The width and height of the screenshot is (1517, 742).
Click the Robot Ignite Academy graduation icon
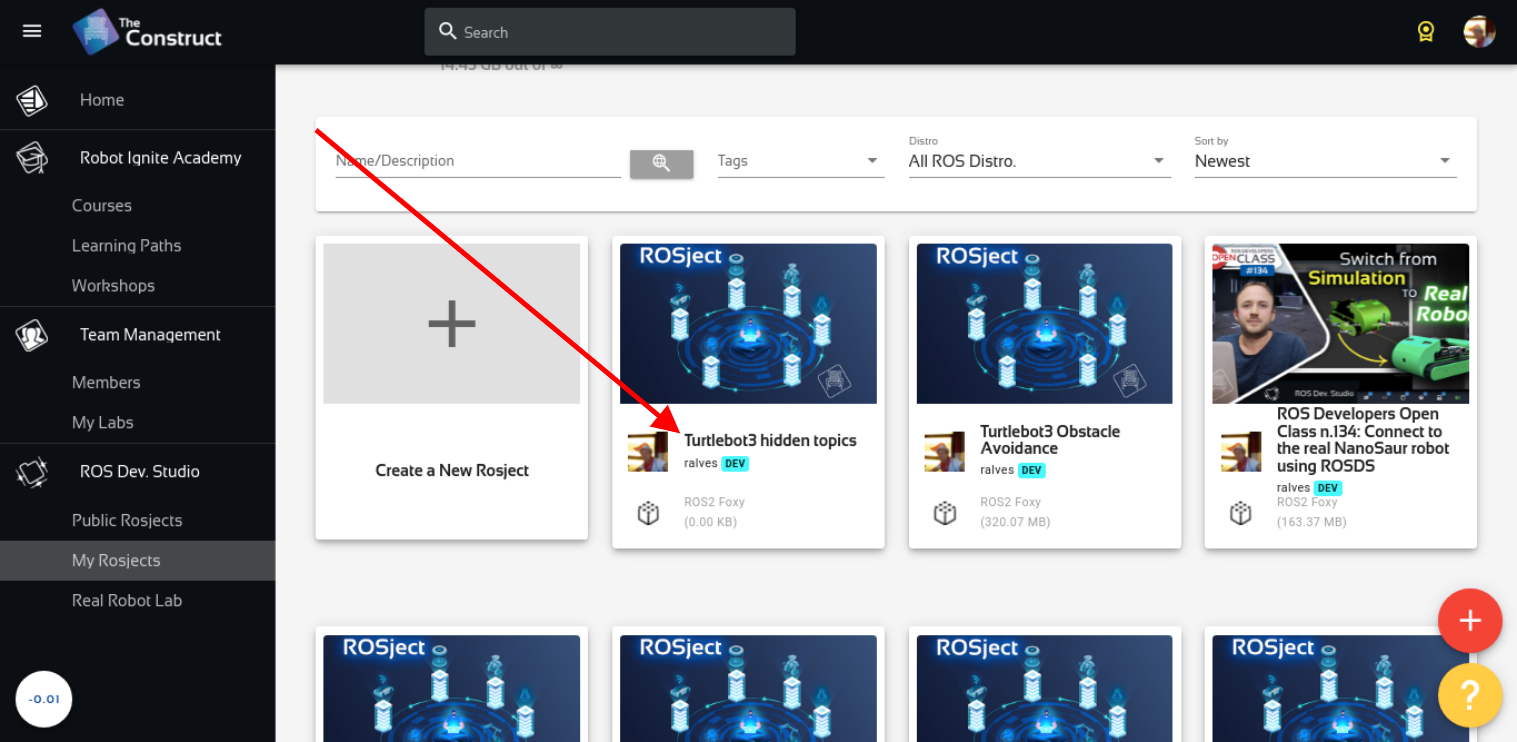32,158
